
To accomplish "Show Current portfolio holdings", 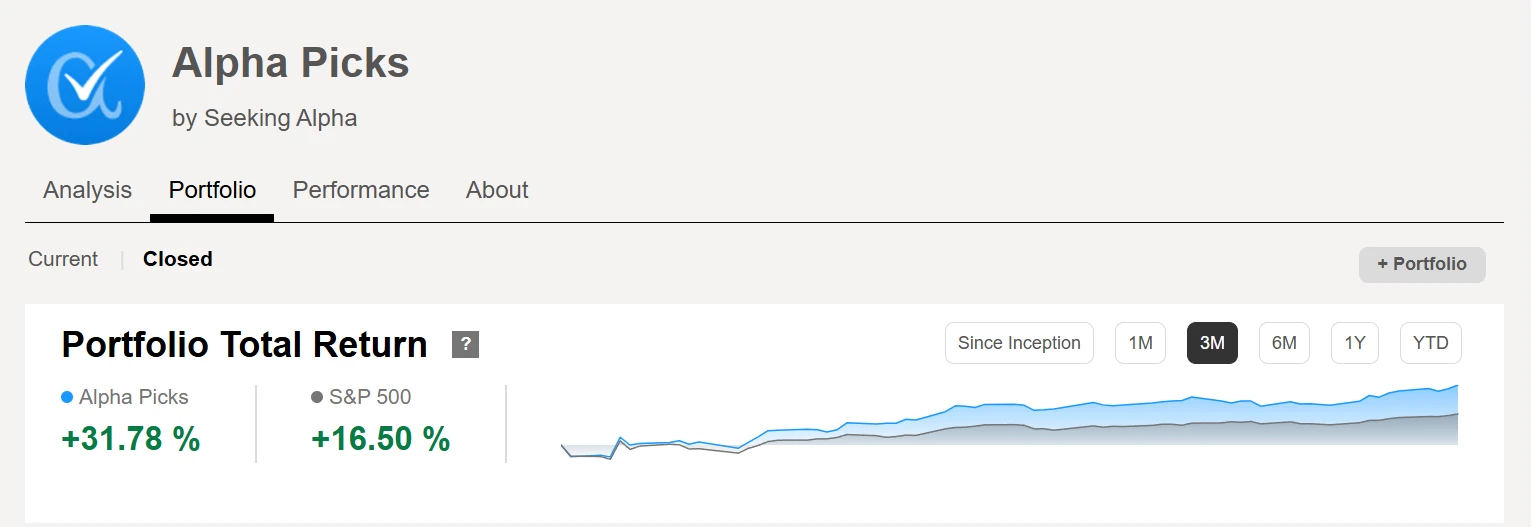I will tap(63, 259).
